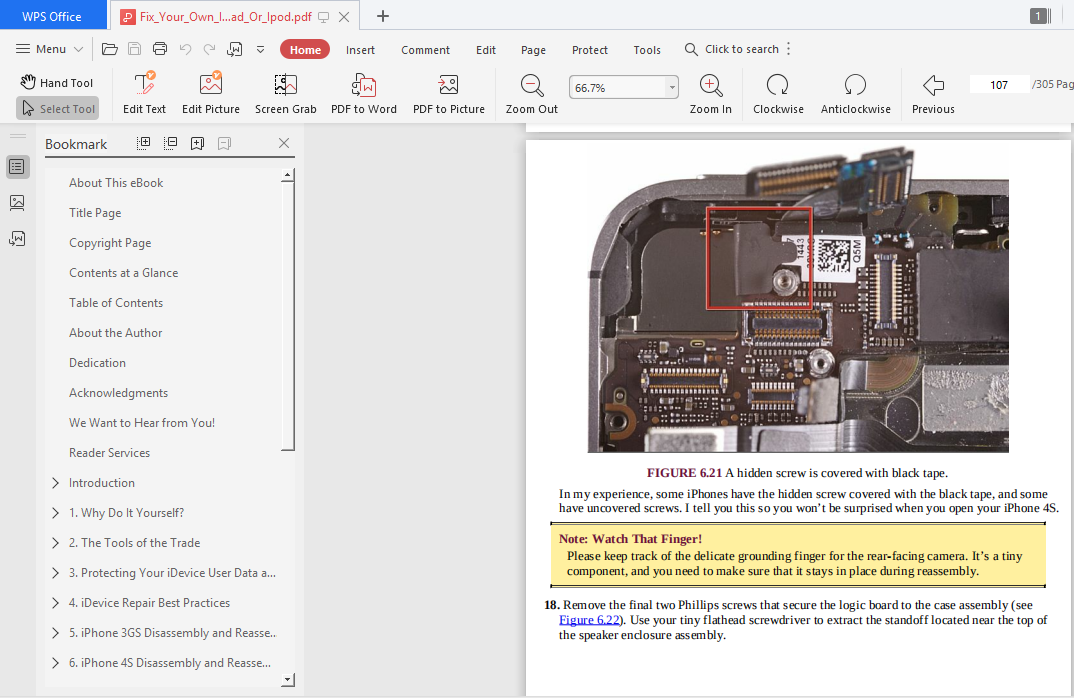Expand '5. iPhone 3GS Disassembly' bookmark
1074x698 pixels.
click(55, 633)
